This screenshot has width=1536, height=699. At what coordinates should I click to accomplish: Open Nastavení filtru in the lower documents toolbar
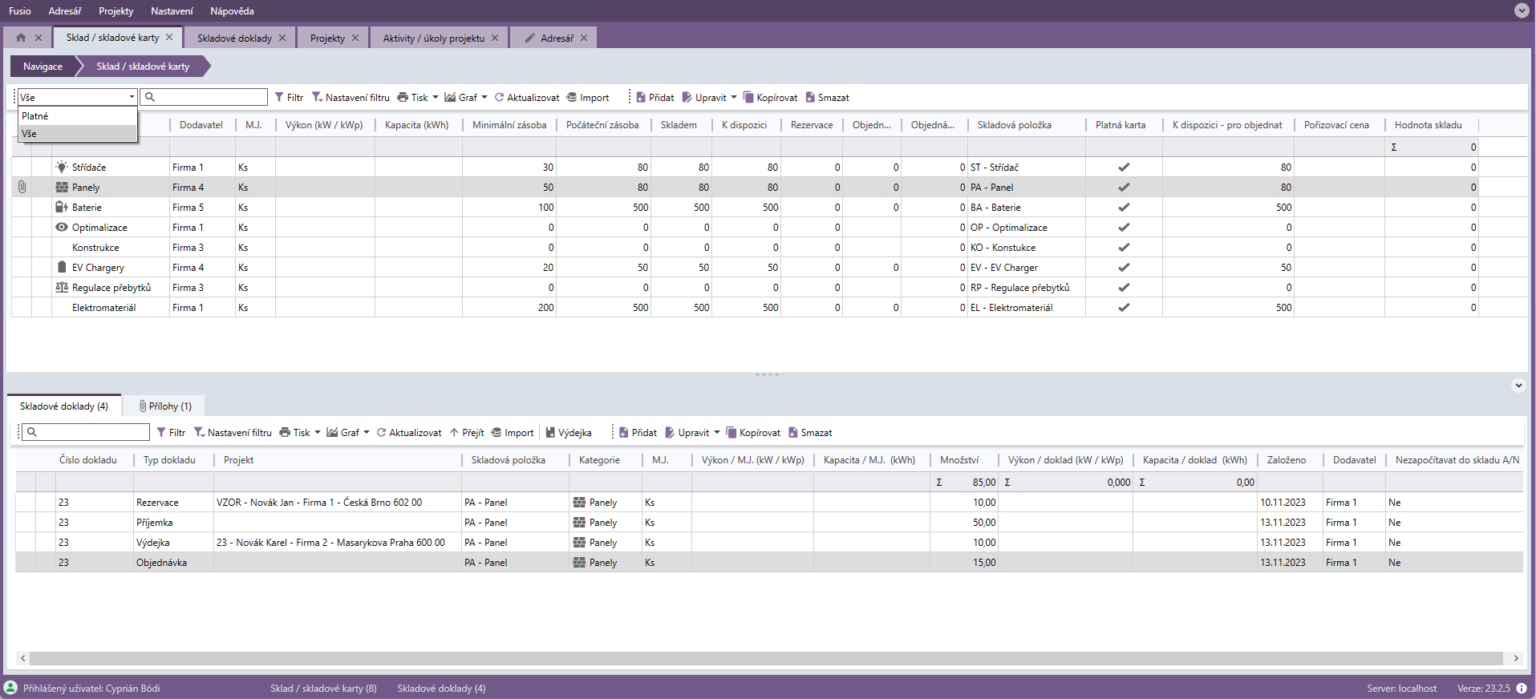coord(232,433)
